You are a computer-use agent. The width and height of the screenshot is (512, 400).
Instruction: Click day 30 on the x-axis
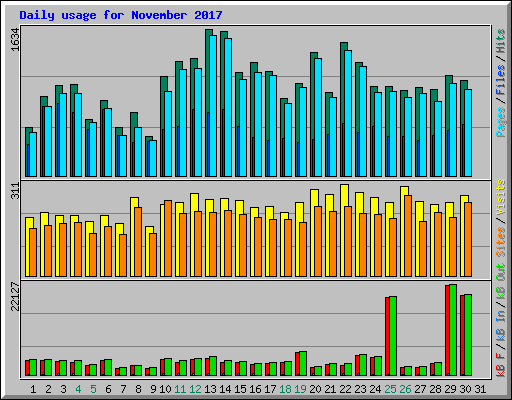click(465, 389)
